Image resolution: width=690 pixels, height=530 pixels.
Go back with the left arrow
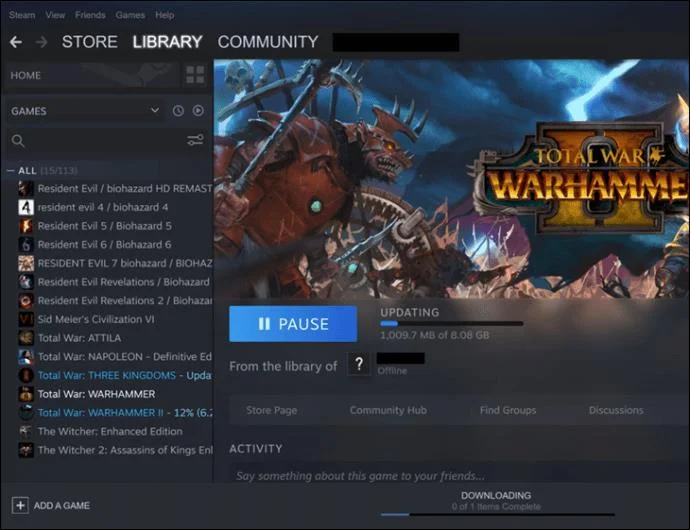(16, 42)
